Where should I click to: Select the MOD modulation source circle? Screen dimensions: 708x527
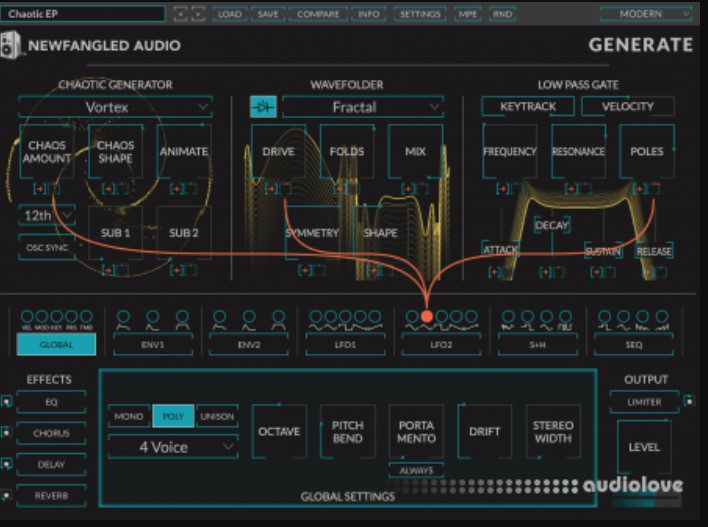[x=42, y=316]
